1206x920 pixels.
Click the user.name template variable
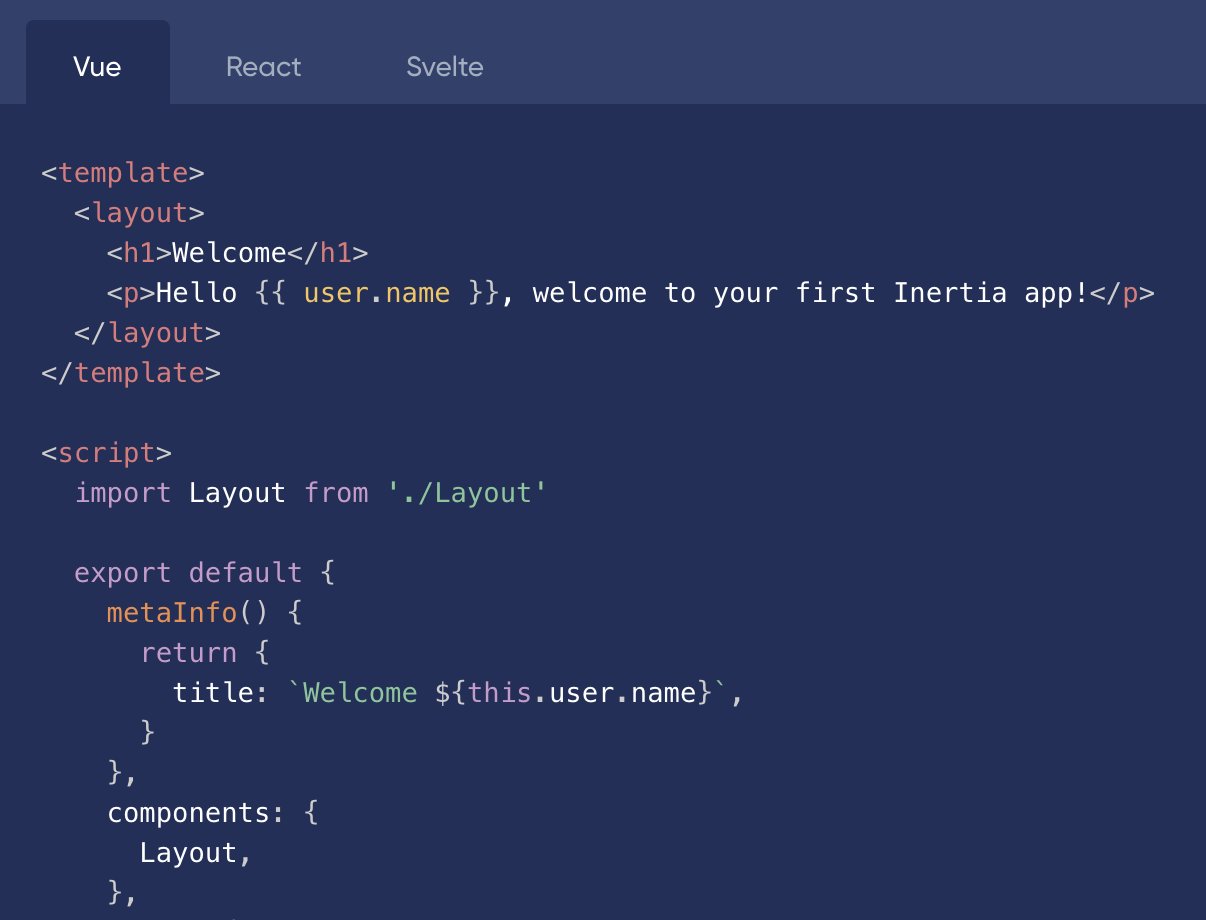click(x=377, y=293)
